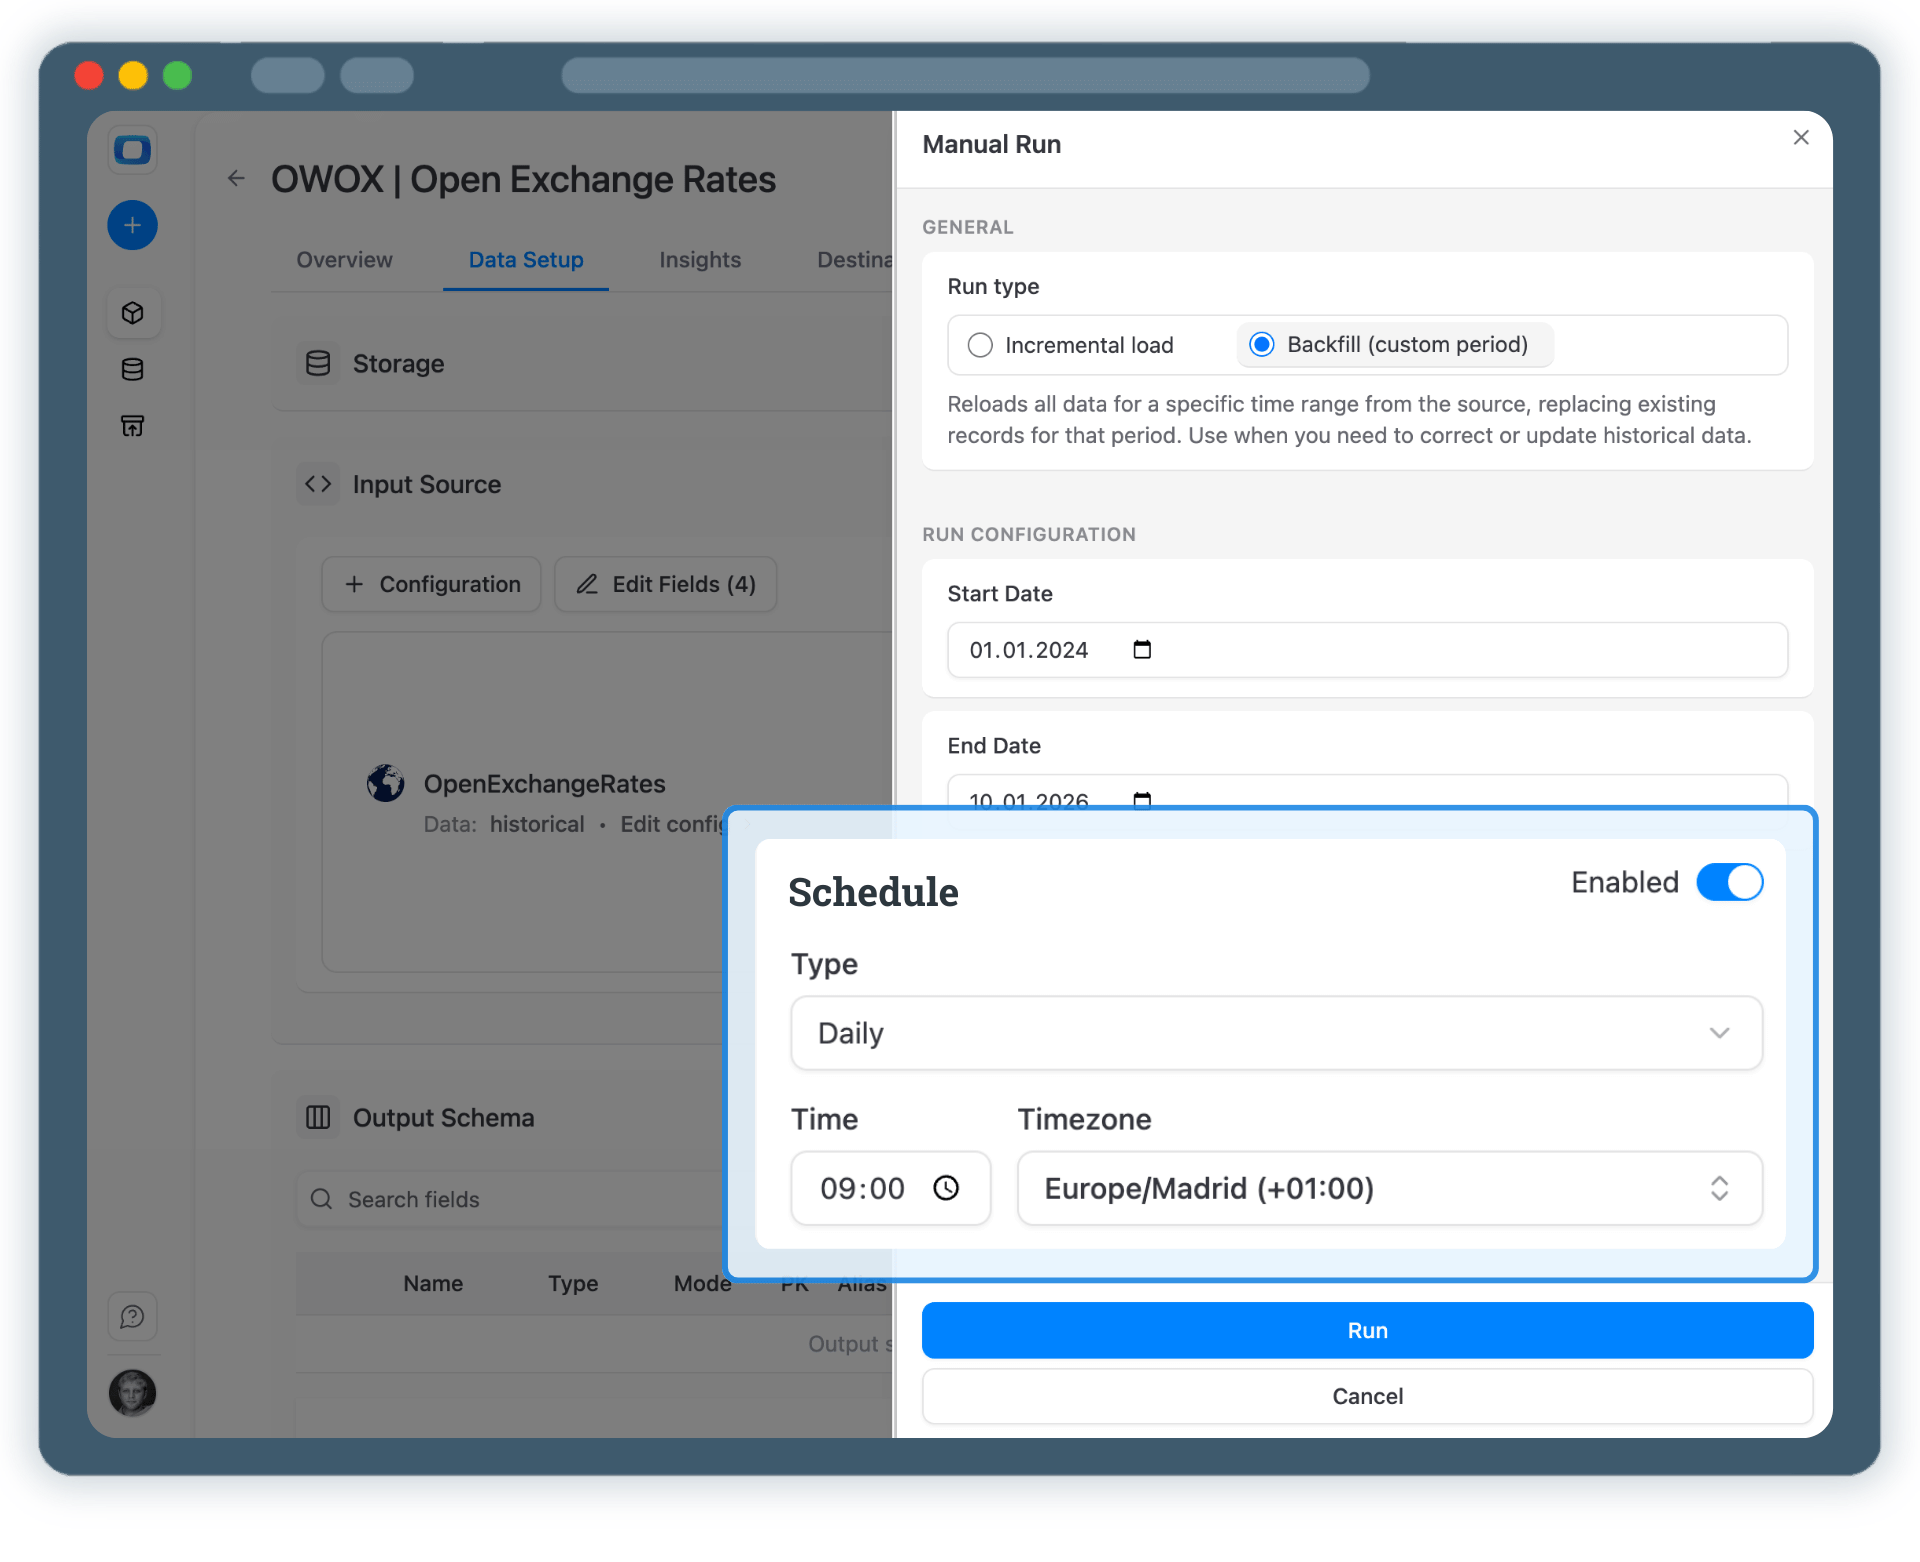Open the Start Date calendar picker

(1142, 649)
